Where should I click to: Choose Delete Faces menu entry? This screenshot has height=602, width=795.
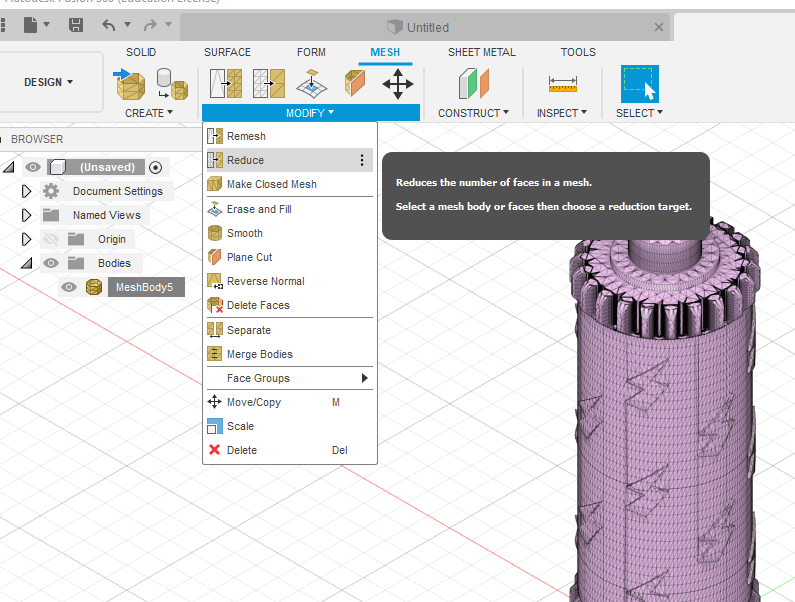coord(290,305)
